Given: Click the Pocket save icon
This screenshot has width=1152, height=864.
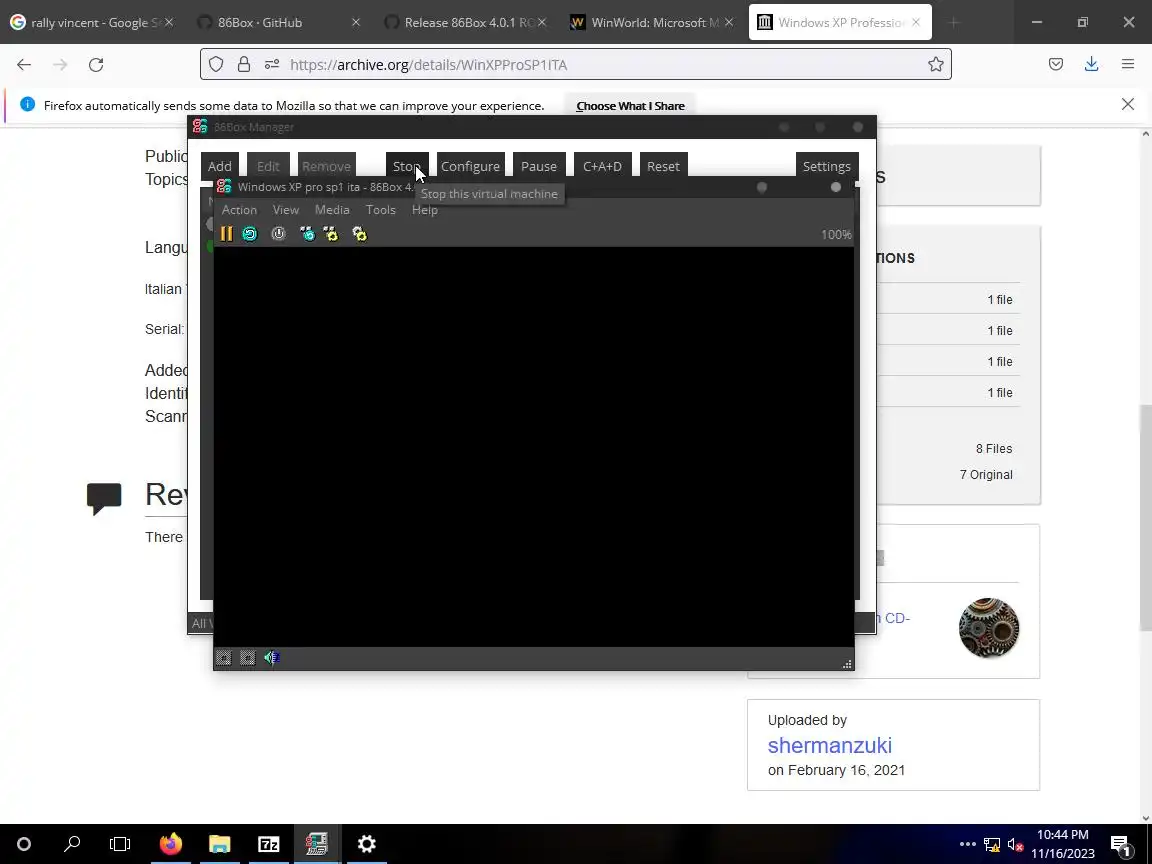Looking at the screenshot, I should click(x=1056, y=65).
